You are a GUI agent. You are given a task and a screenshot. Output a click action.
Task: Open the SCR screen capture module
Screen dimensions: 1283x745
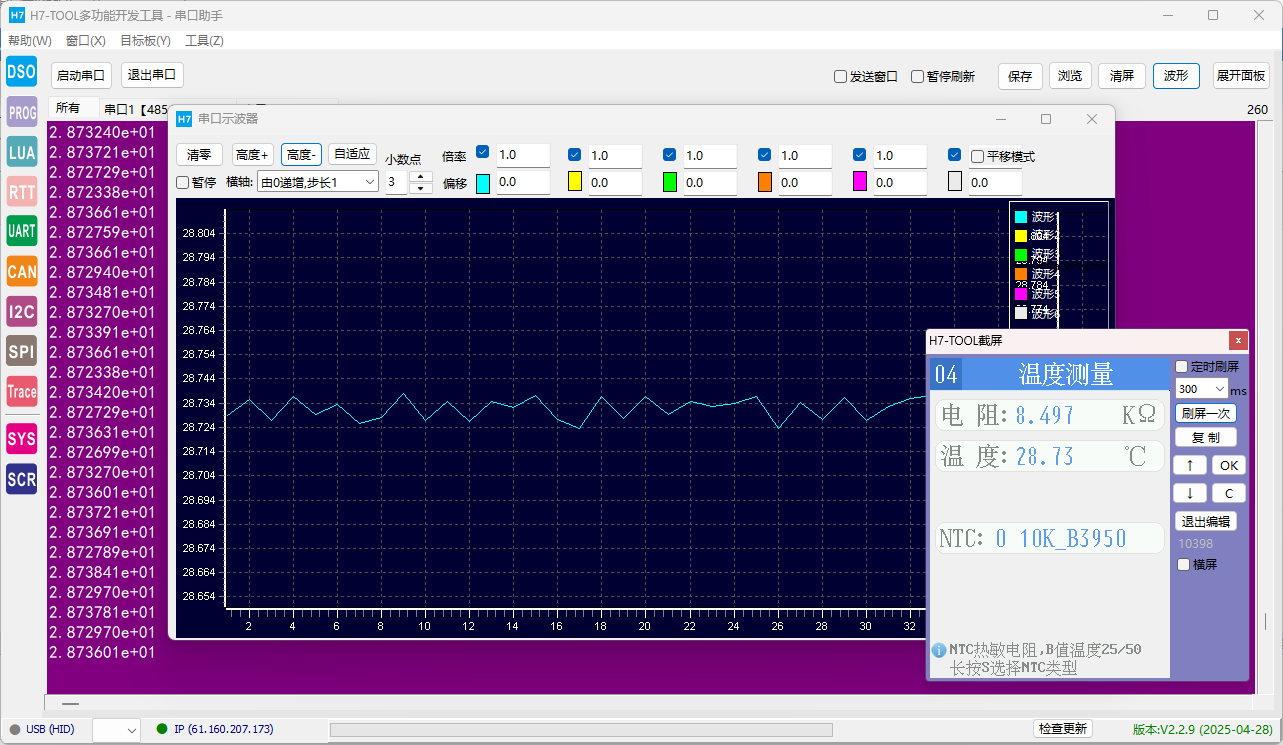(21, 478)
